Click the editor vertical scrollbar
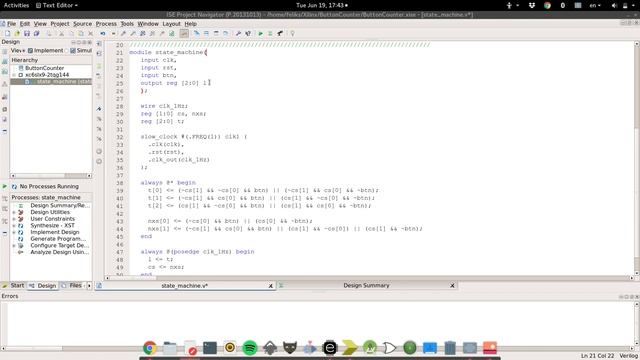 point(636,158)
